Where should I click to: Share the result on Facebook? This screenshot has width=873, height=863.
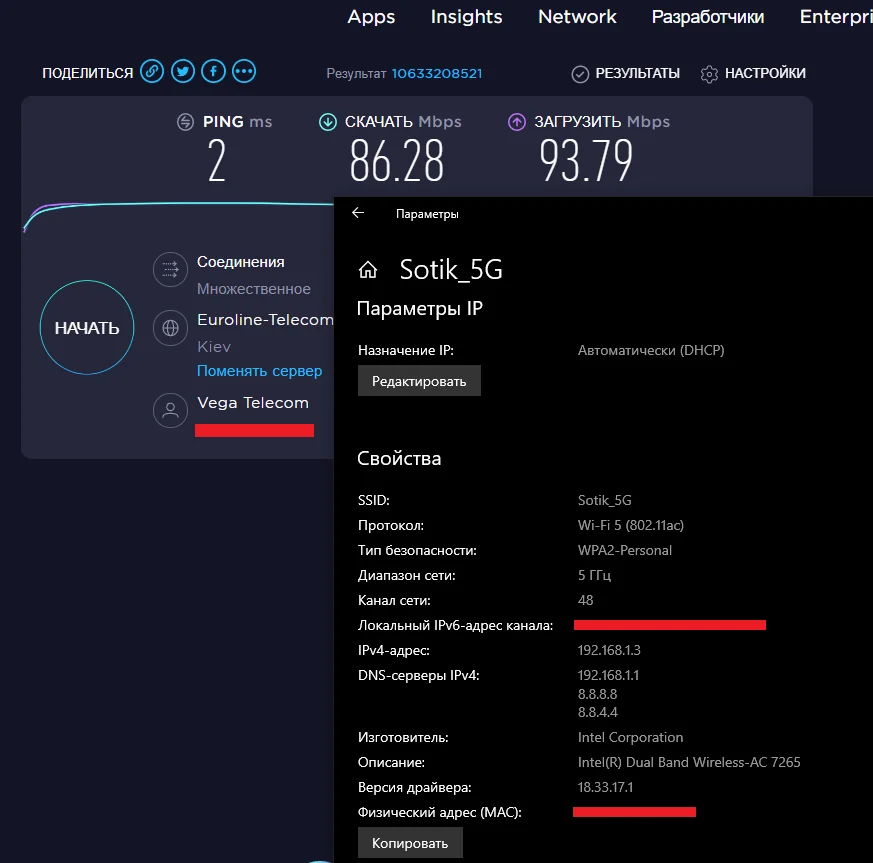[213, 71]
